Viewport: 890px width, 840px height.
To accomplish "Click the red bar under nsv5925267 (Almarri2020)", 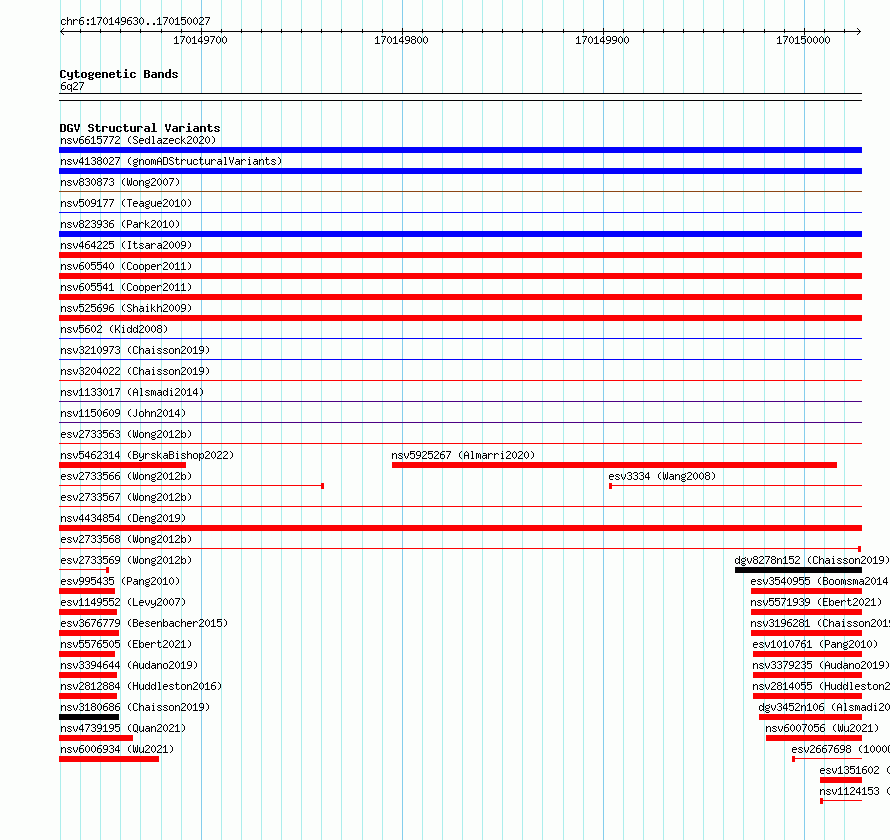I will 614,465.
